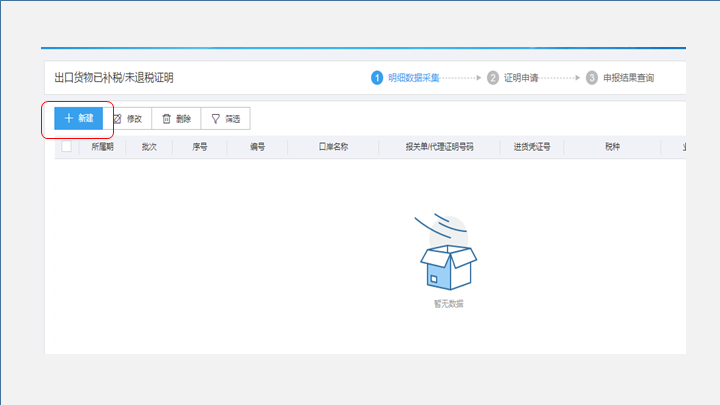Viewport: 720px width, 405px height.
Task: Click the pencil edit icon beside 修改
Action: click(118, 119)
